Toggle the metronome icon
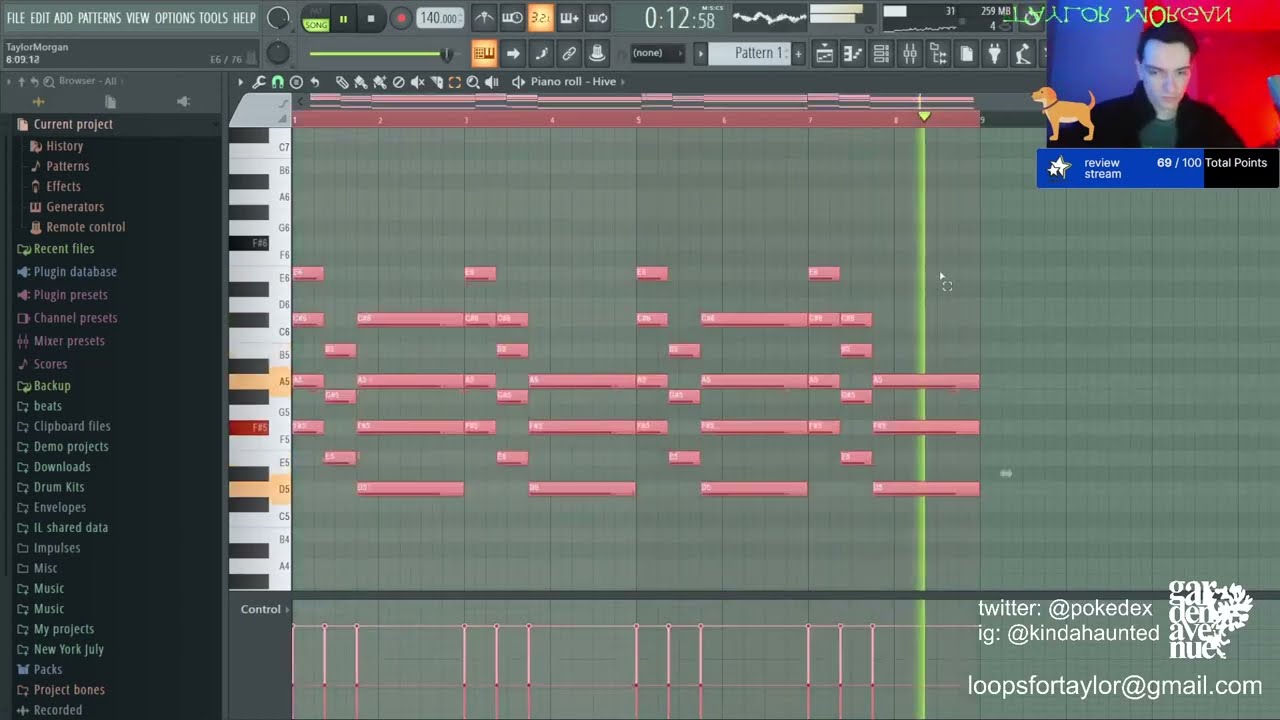This screenshot has height=720, width=1280. (x=483, y=18)
